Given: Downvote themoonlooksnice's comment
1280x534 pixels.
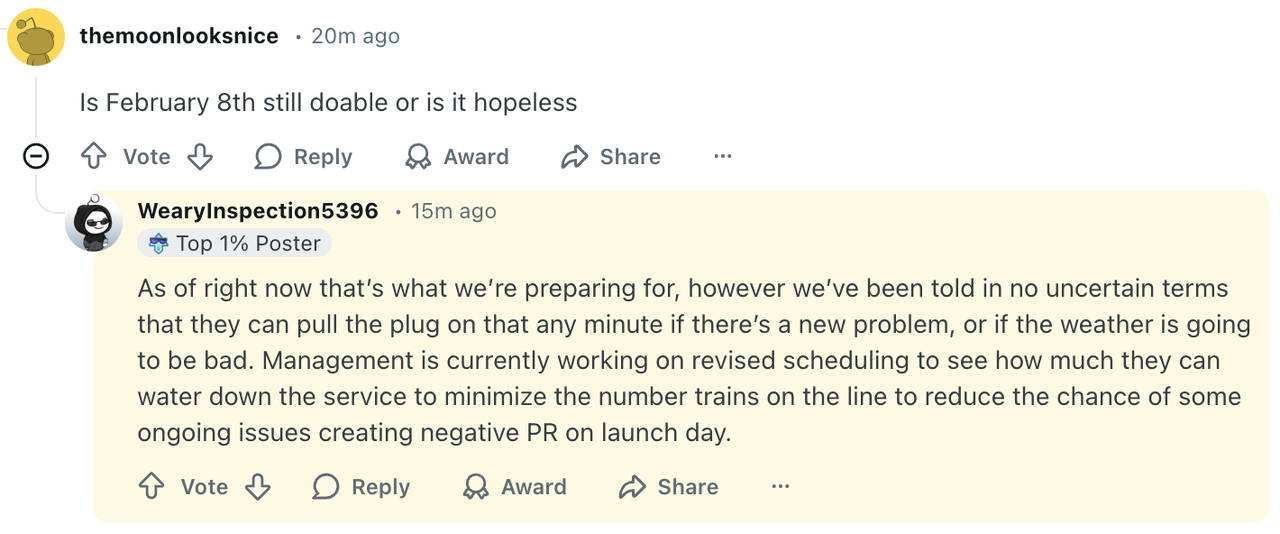Looking at the screenshot, I should [x=200, y=156].
